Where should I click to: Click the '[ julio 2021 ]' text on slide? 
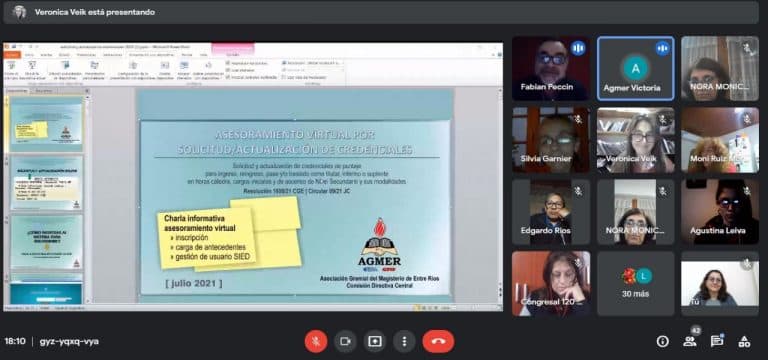point(193,283)
